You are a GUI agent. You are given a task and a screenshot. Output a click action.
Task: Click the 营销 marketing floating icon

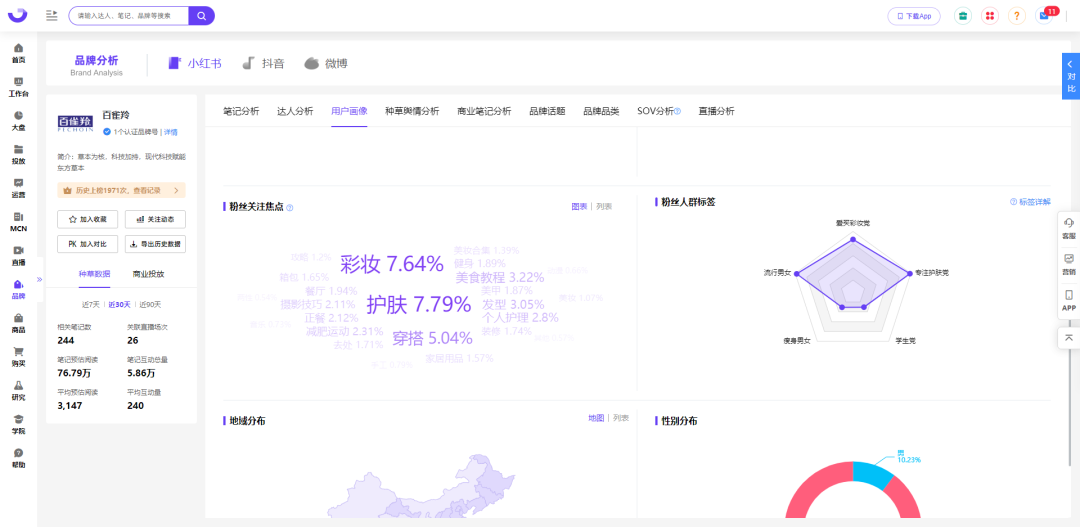[x=1069, y=264]
